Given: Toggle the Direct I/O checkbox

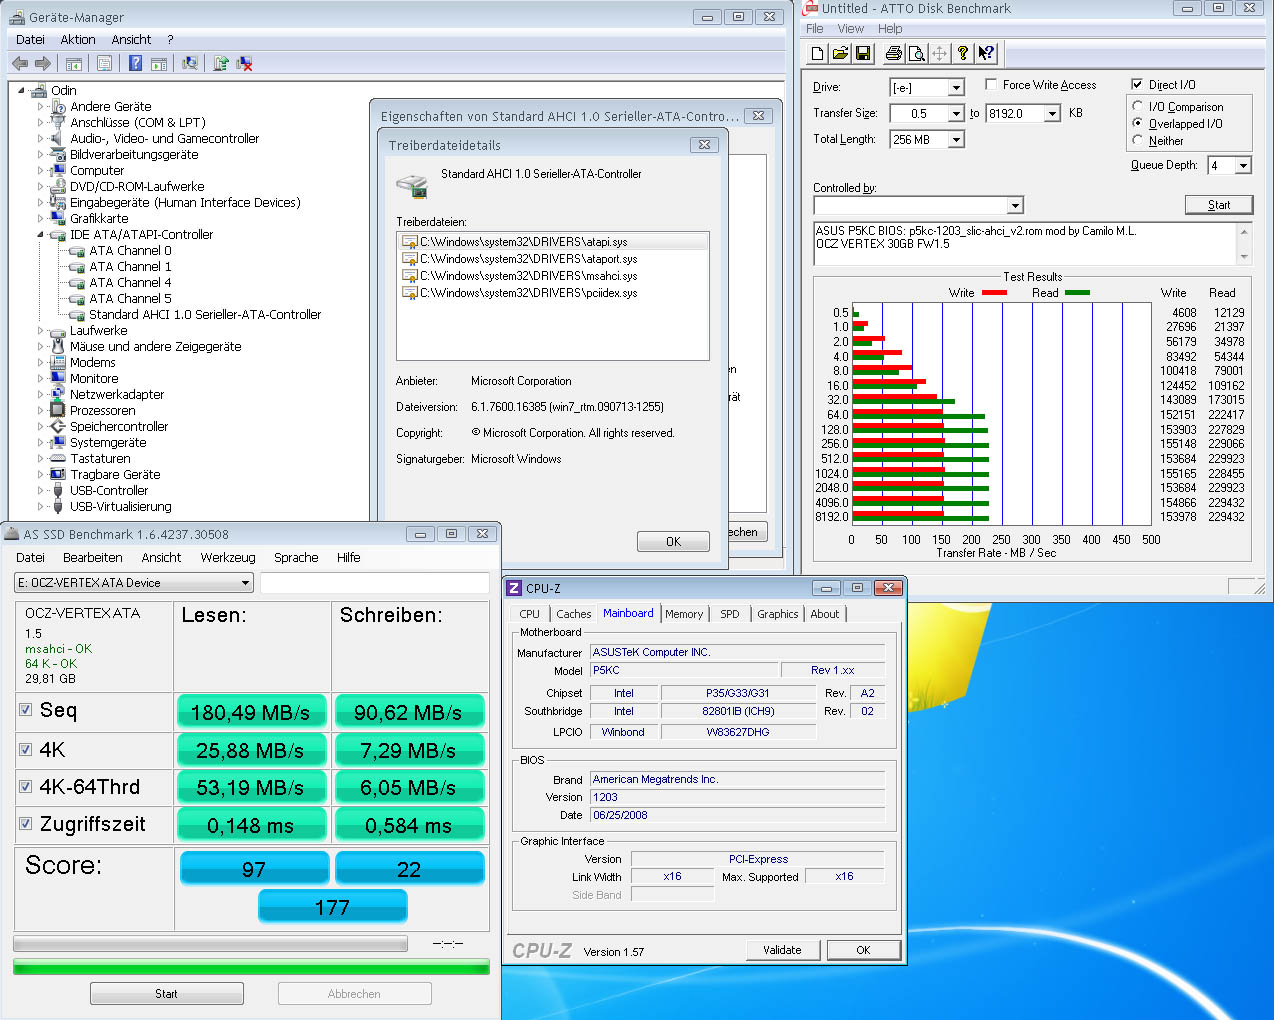Looking at the screenshot, I should (1137, 84).
